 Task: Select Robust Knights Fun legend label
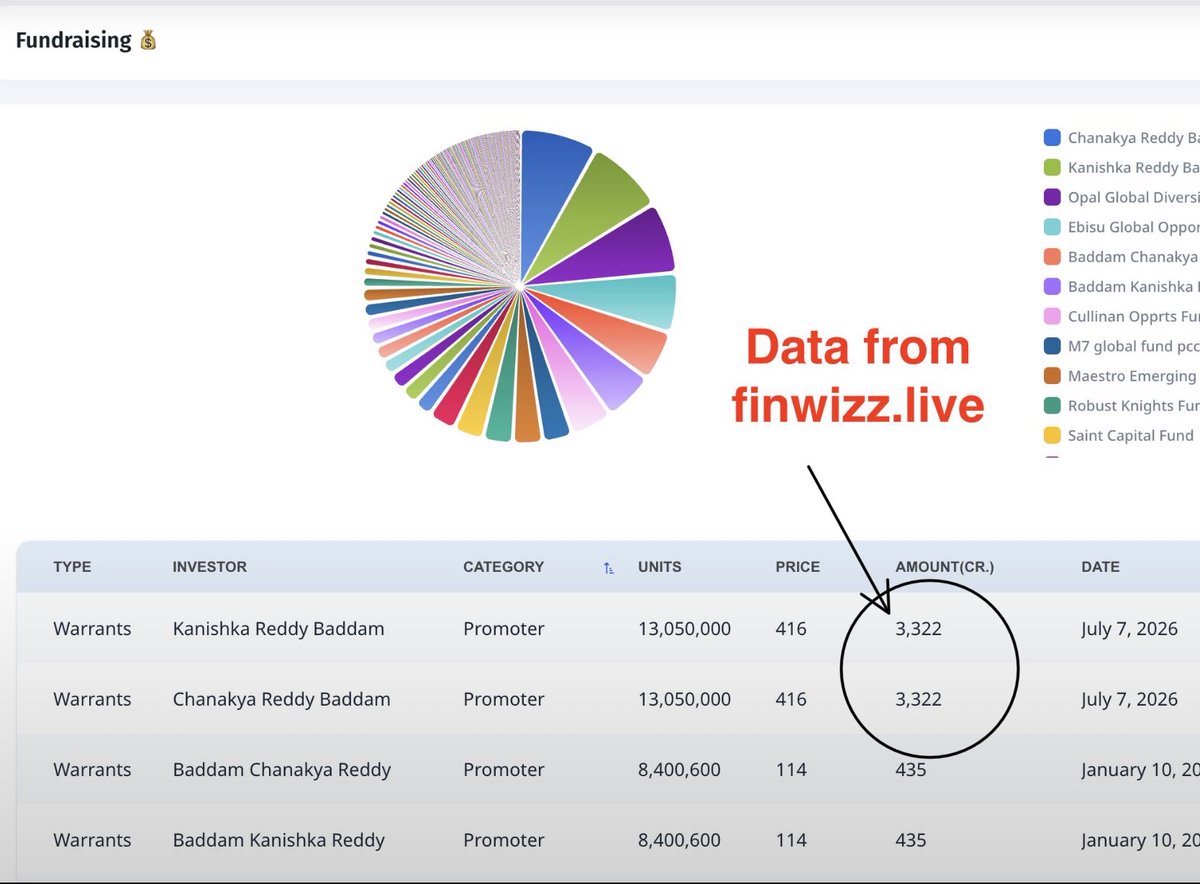(1133, 406)
